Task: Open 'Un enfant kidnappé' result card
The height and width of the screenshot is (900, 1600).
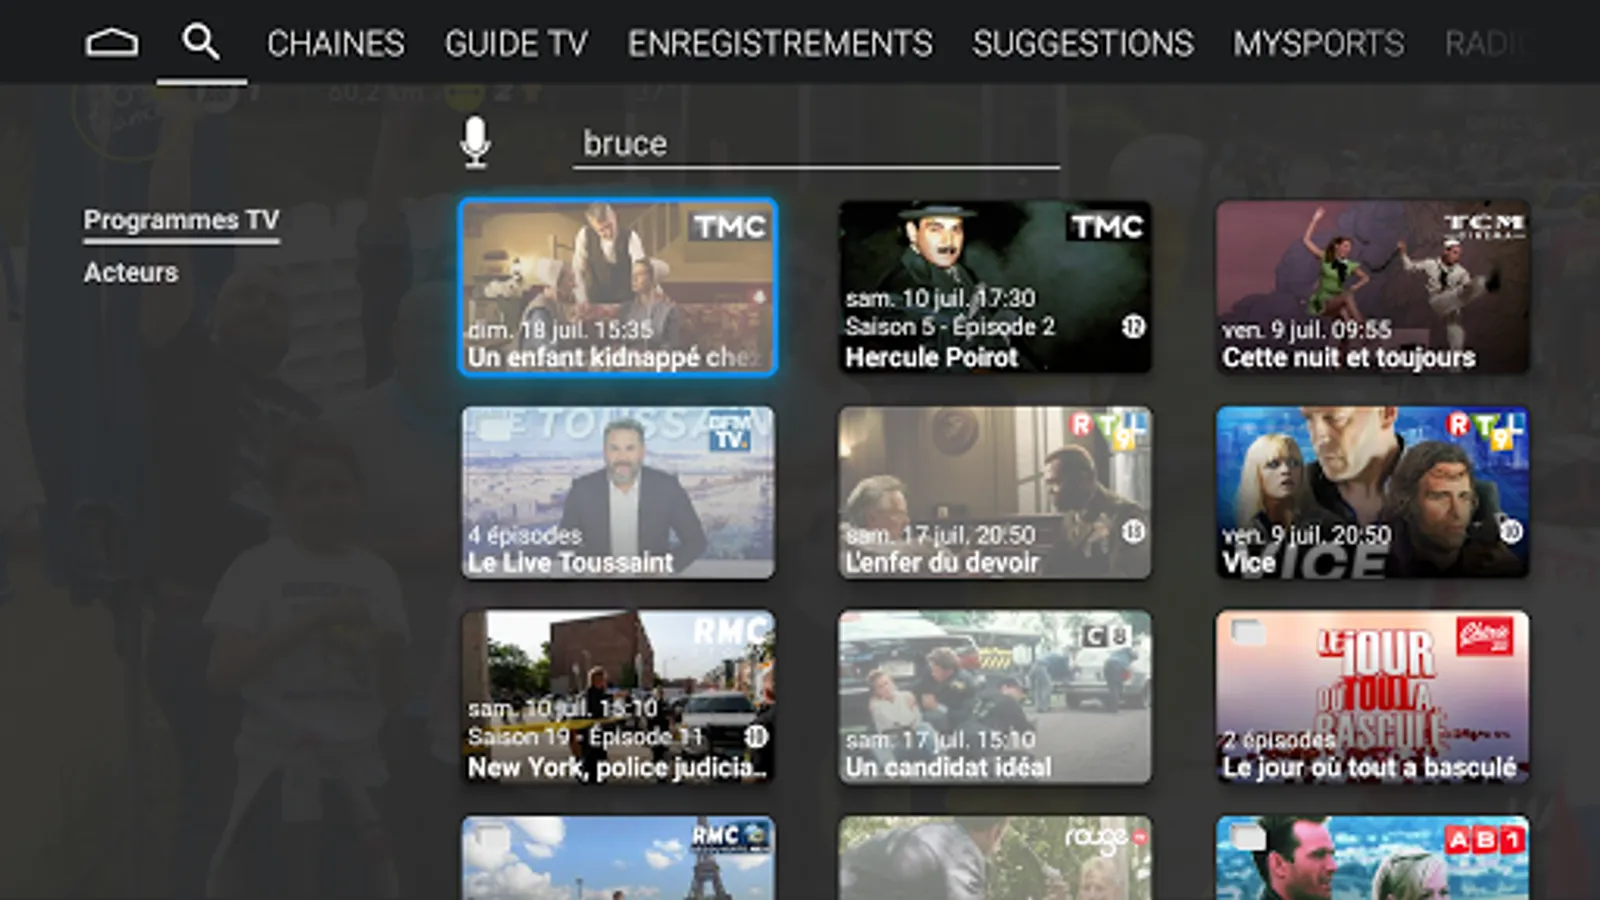Action: point(618,288)
